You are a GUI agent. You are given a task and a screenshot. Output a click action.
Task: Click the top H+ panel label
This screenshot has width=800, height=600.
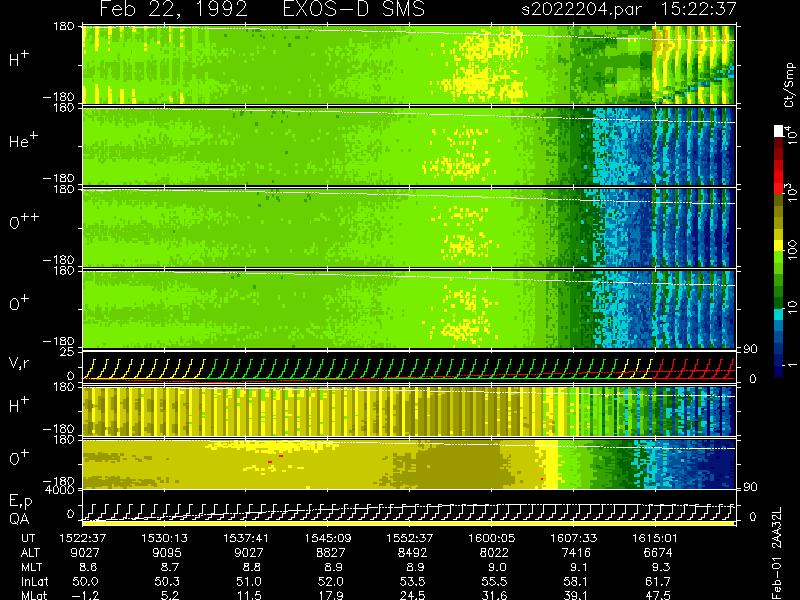click(19, 59)
